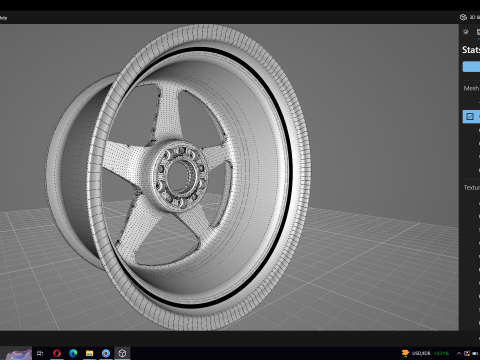Open the Help menu
The image size is (480, 360).
3,18
